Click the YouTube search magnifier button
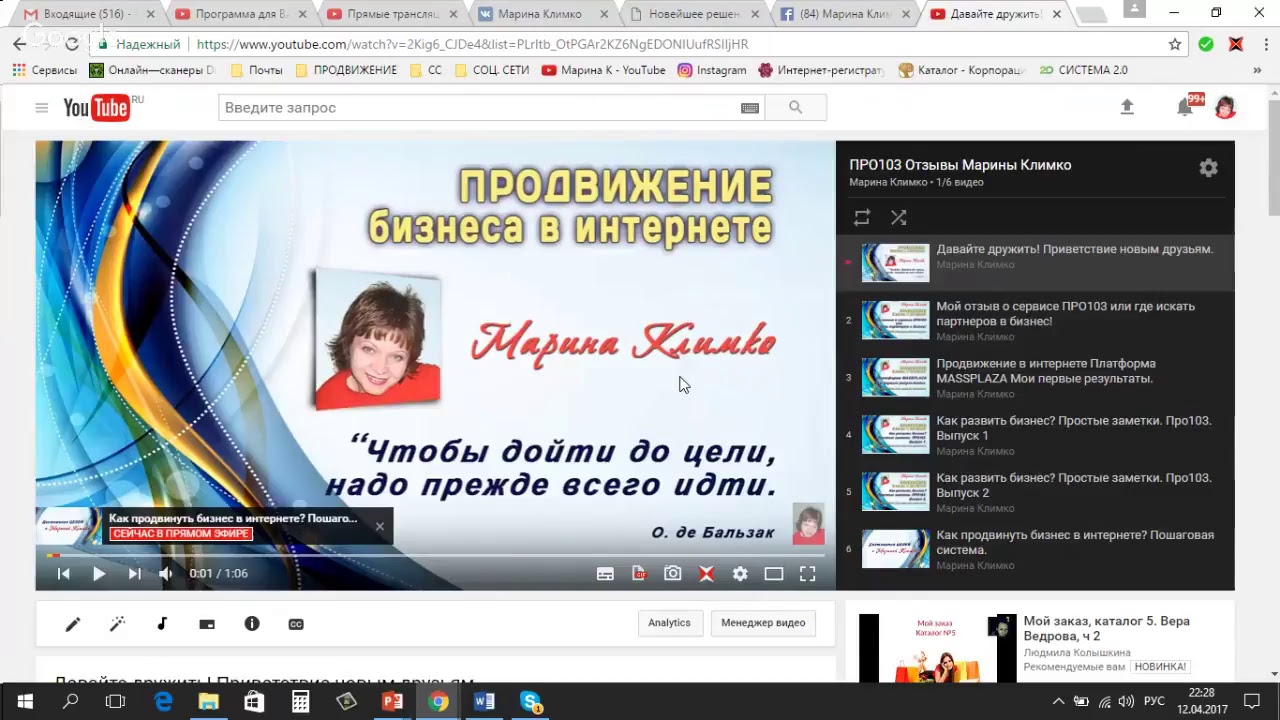Viewport: 1280px width, 720px height. [x=795, y=108]
